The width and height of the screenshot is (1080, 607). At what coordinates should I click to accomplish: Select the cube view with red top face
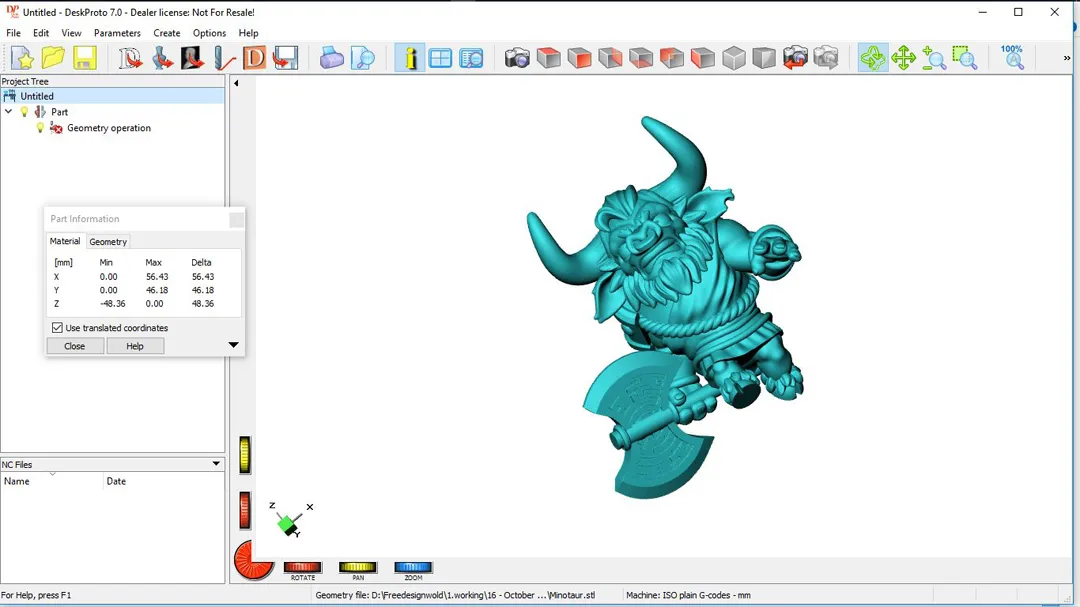[x=548, y=58]
